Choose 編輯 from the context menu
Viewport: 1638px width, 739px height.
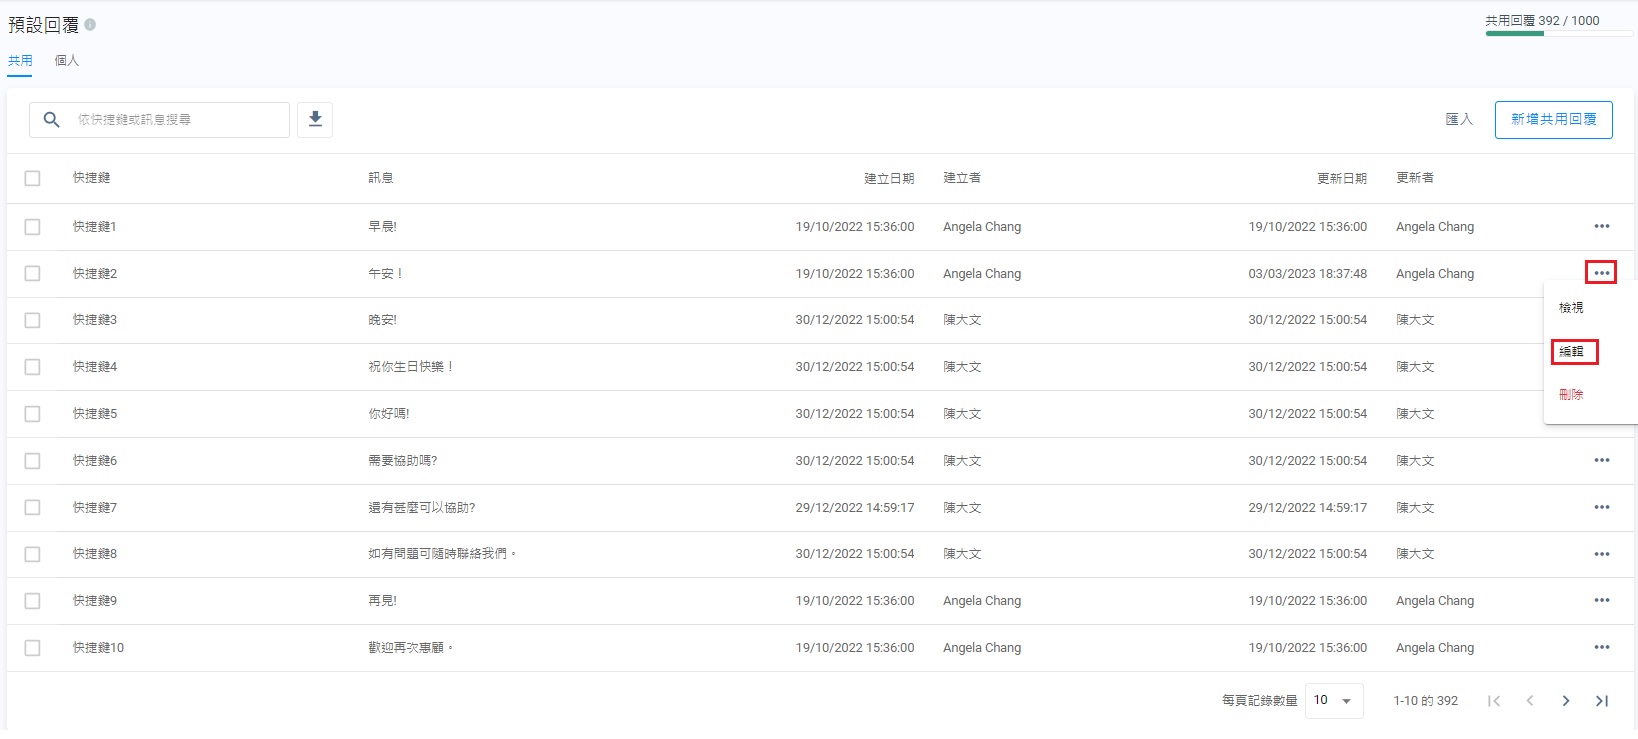[x=1573, y=352]
